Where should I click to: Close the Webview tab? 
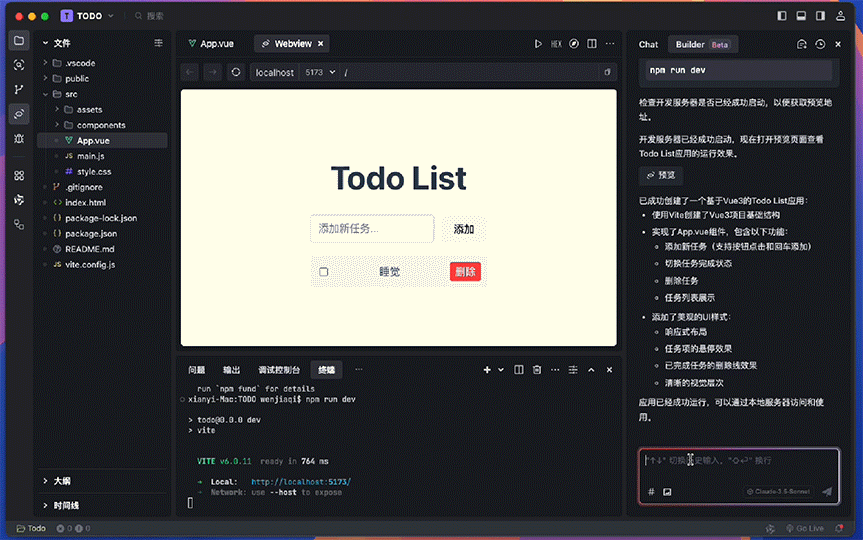point(321,44)
